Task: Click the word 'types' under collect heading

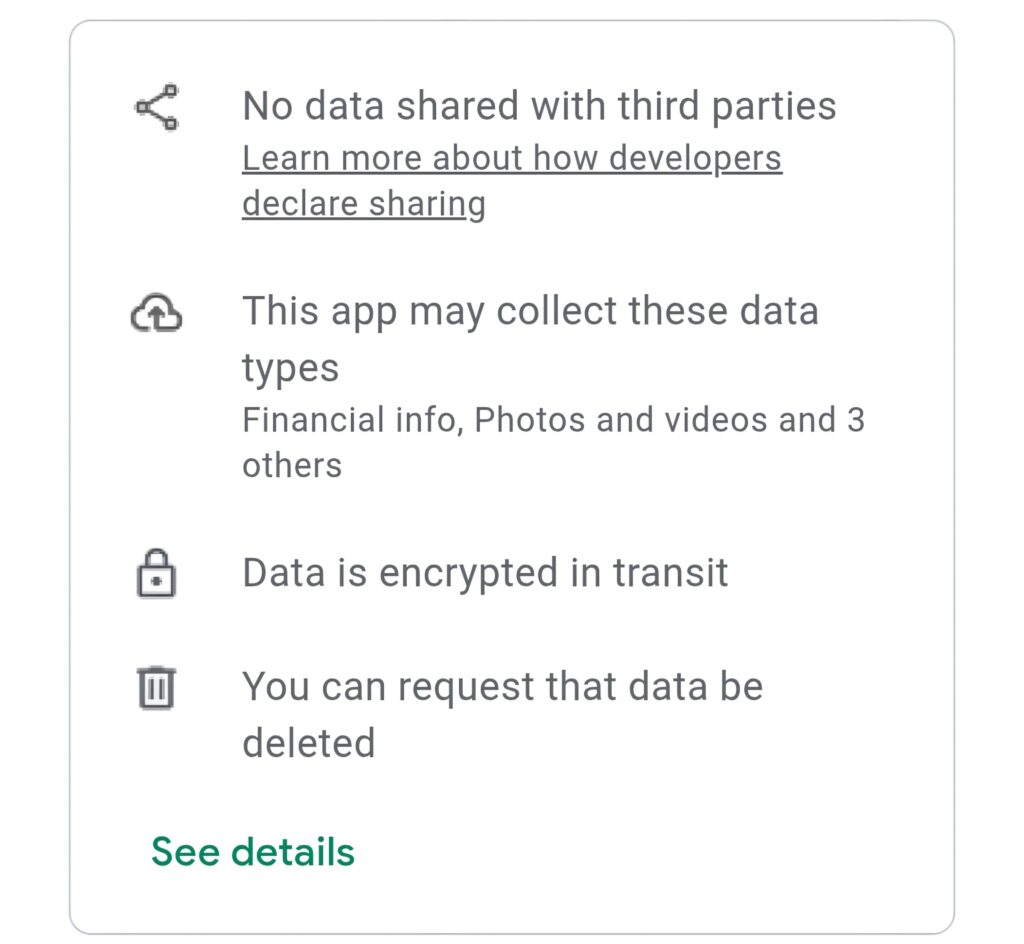Action: [x=291, y=369]
